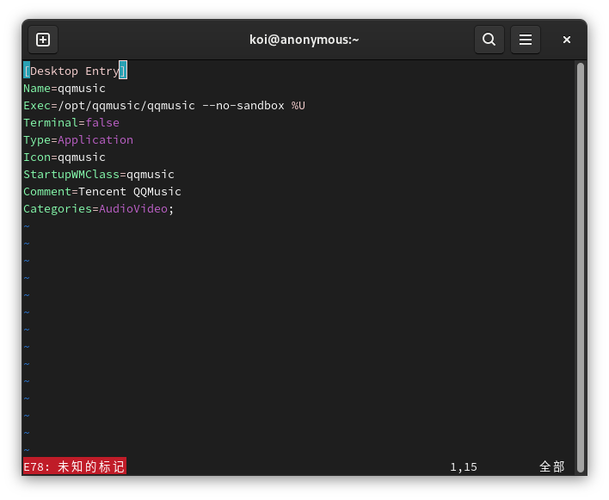This screenshot has height=500, width=609.
Task: Click the window title koi@anonymous:~
Action: tap(304, 40)
